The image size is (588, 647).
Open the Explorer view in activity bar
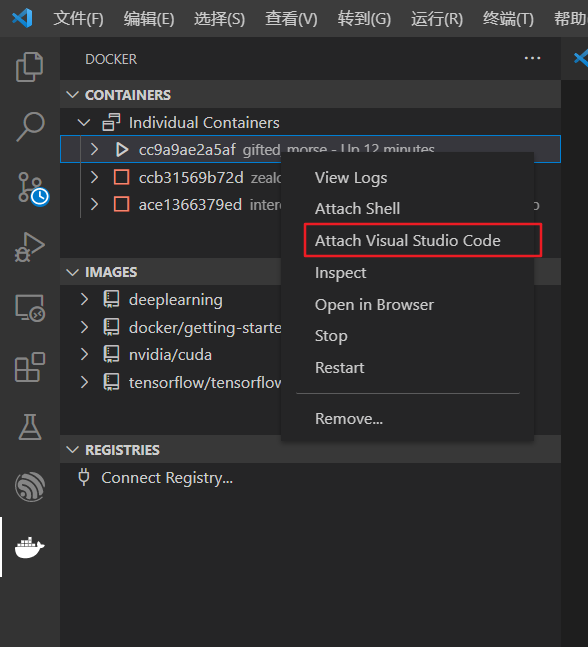29,66
